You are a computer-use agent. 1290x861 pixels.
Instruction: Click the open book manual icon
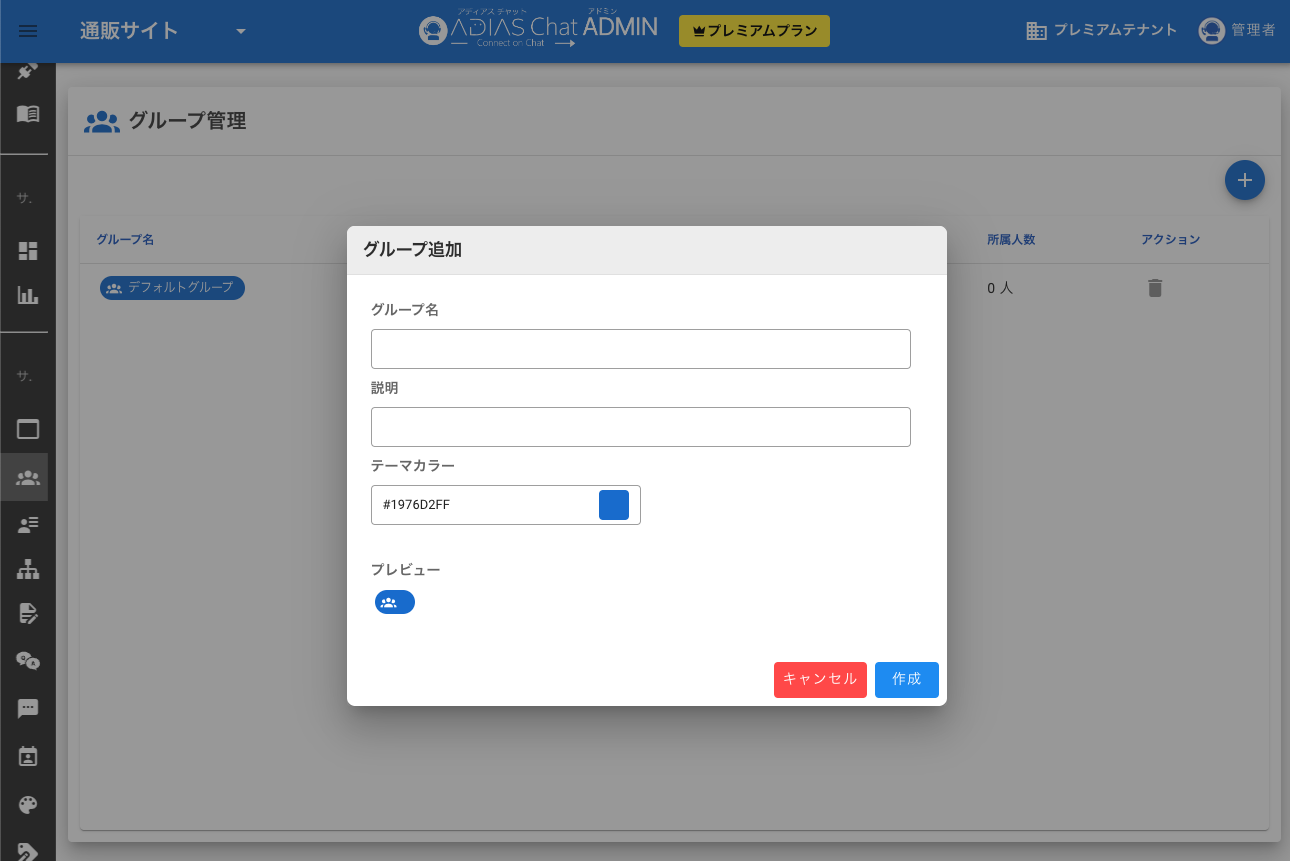(x=28, y=114)
